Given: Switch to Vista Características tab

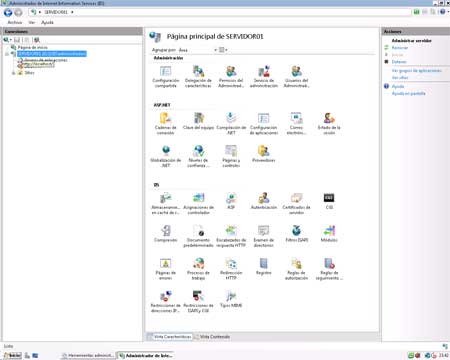Looking at the screenshot, I should pos(170,337).
